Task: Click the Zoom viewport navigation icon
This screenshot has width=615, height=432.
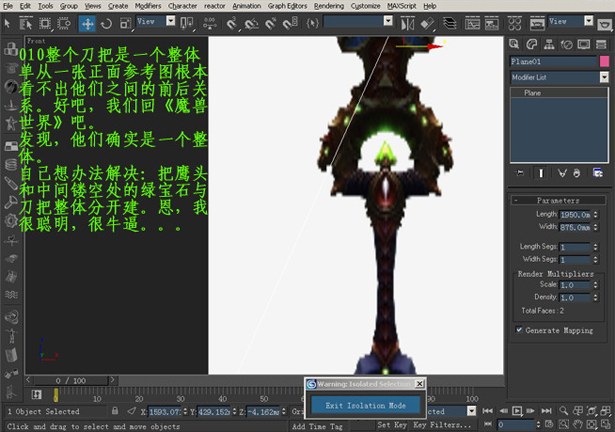Action: click(564, 411)
